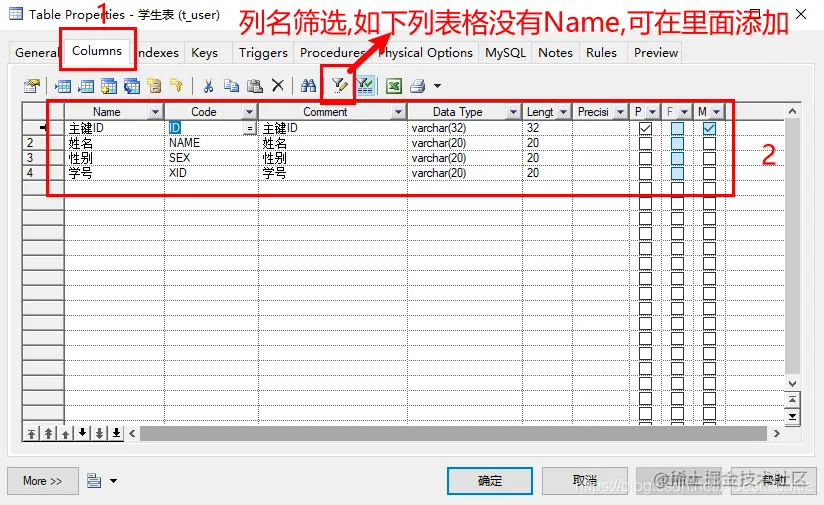Click the Insert a Row icon

pos(63,86)
